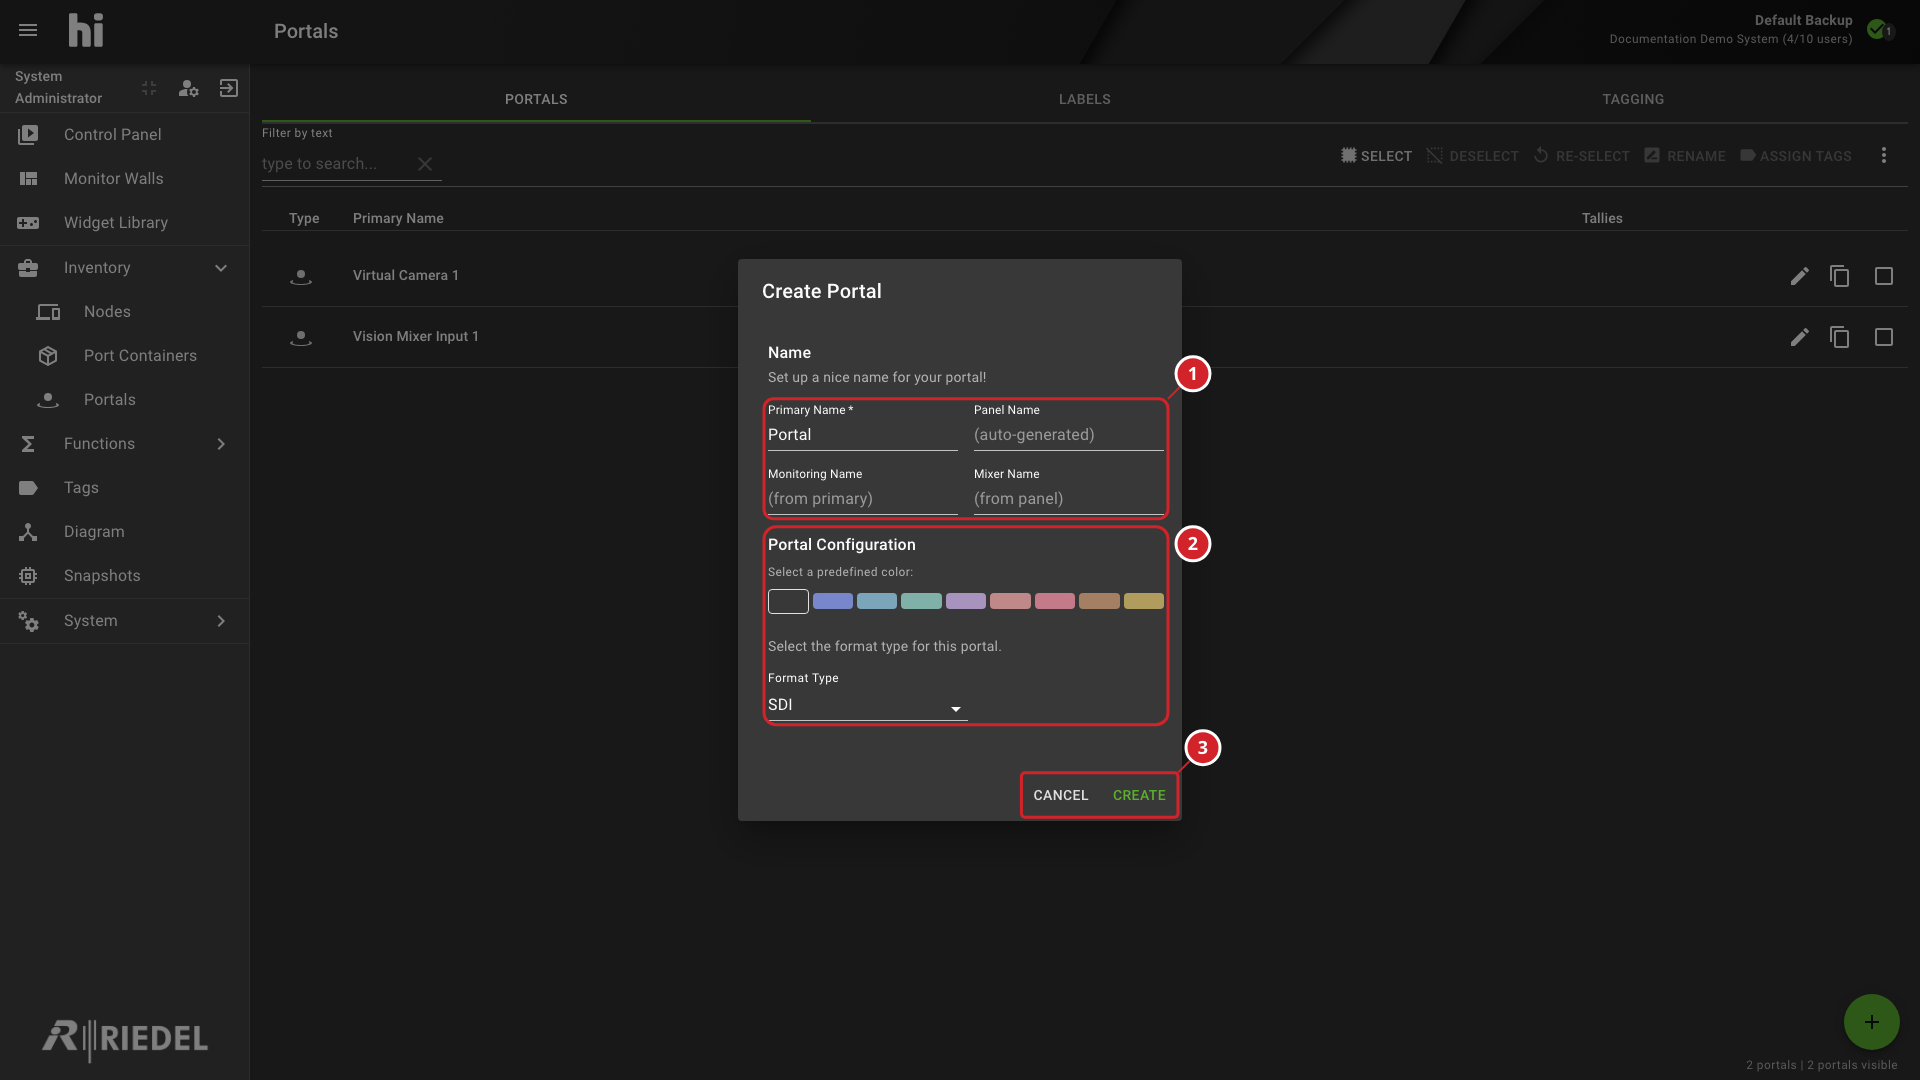Click Vision Mixer Input 1 type icon
This screenshot has height=1080, width=1920.
(x=301, y=337)
